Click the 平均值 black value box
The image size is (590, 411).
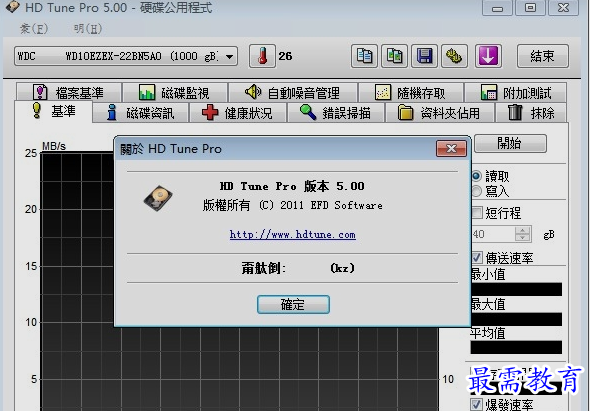(517, 347)
